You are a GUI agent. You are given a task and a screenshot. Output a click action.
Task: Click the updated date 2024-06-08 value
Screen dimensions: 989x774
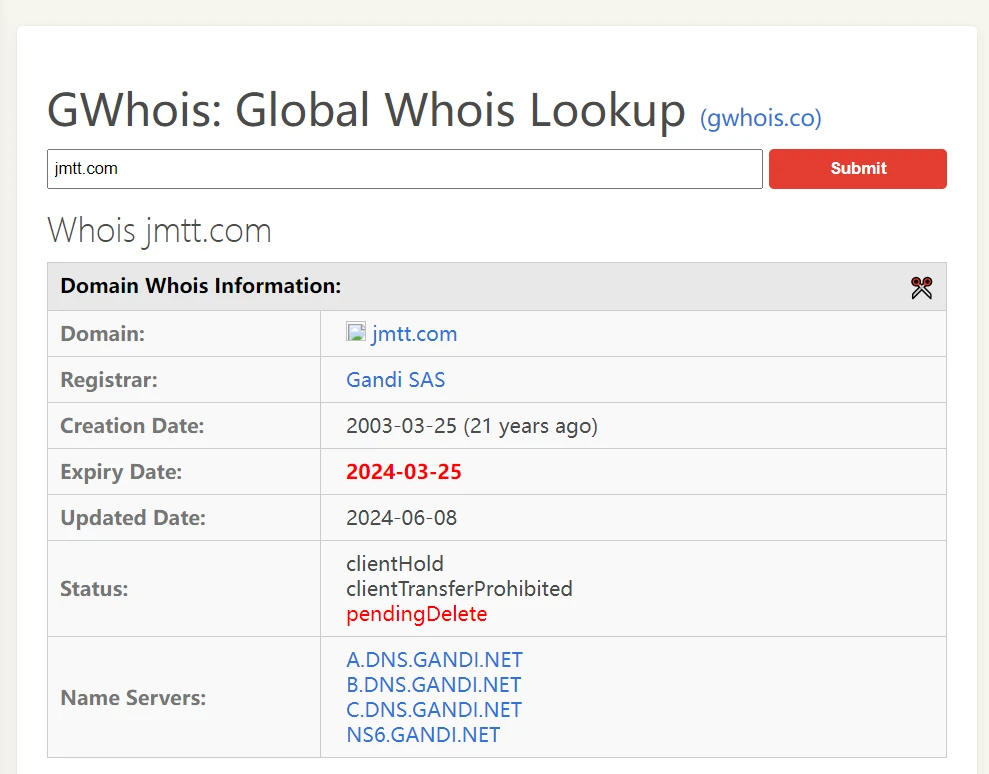coord(401,518)
